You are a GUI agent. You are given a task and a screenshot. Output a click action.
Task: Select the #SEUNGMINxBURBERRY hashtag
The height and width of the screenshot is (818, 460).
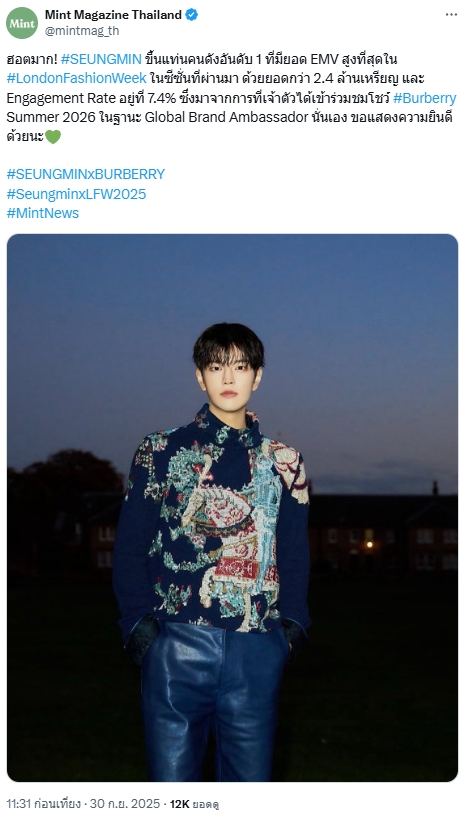pyautogui.click(x=86, y=174)
